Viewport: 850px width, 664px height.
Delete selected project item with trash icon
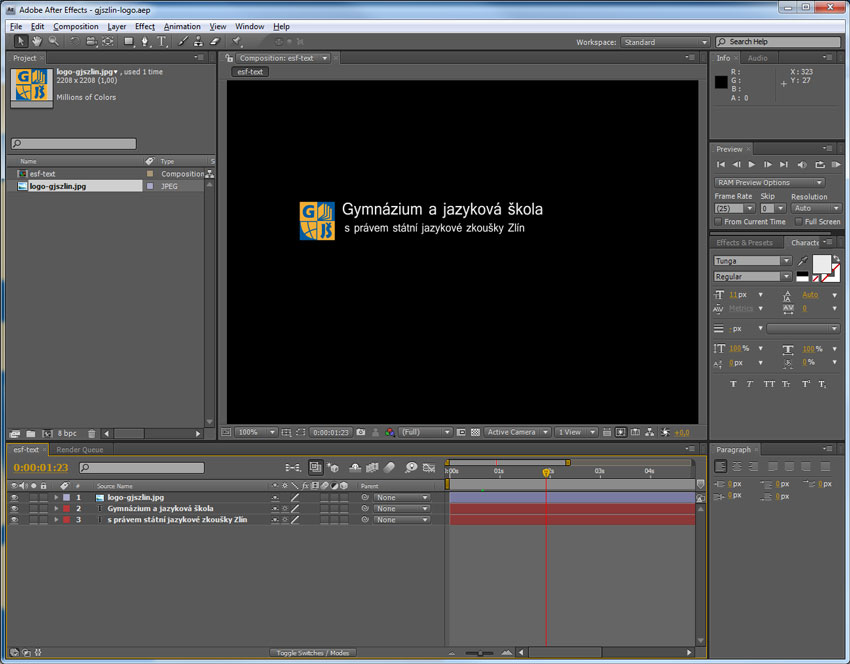point(92,434)
